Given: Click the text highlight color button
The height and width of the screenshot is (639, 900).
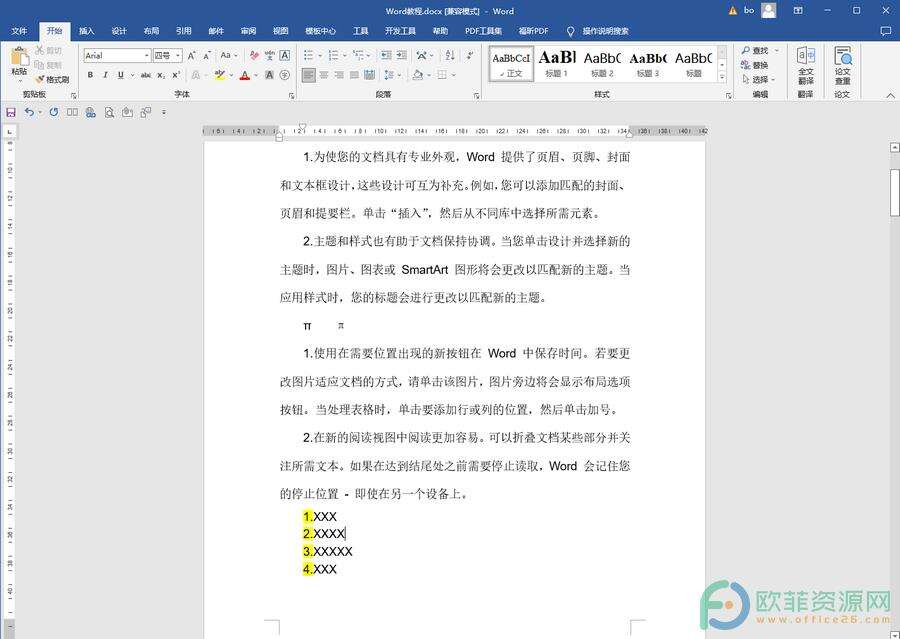Looking at the screenshot, I should coord(219,75).
